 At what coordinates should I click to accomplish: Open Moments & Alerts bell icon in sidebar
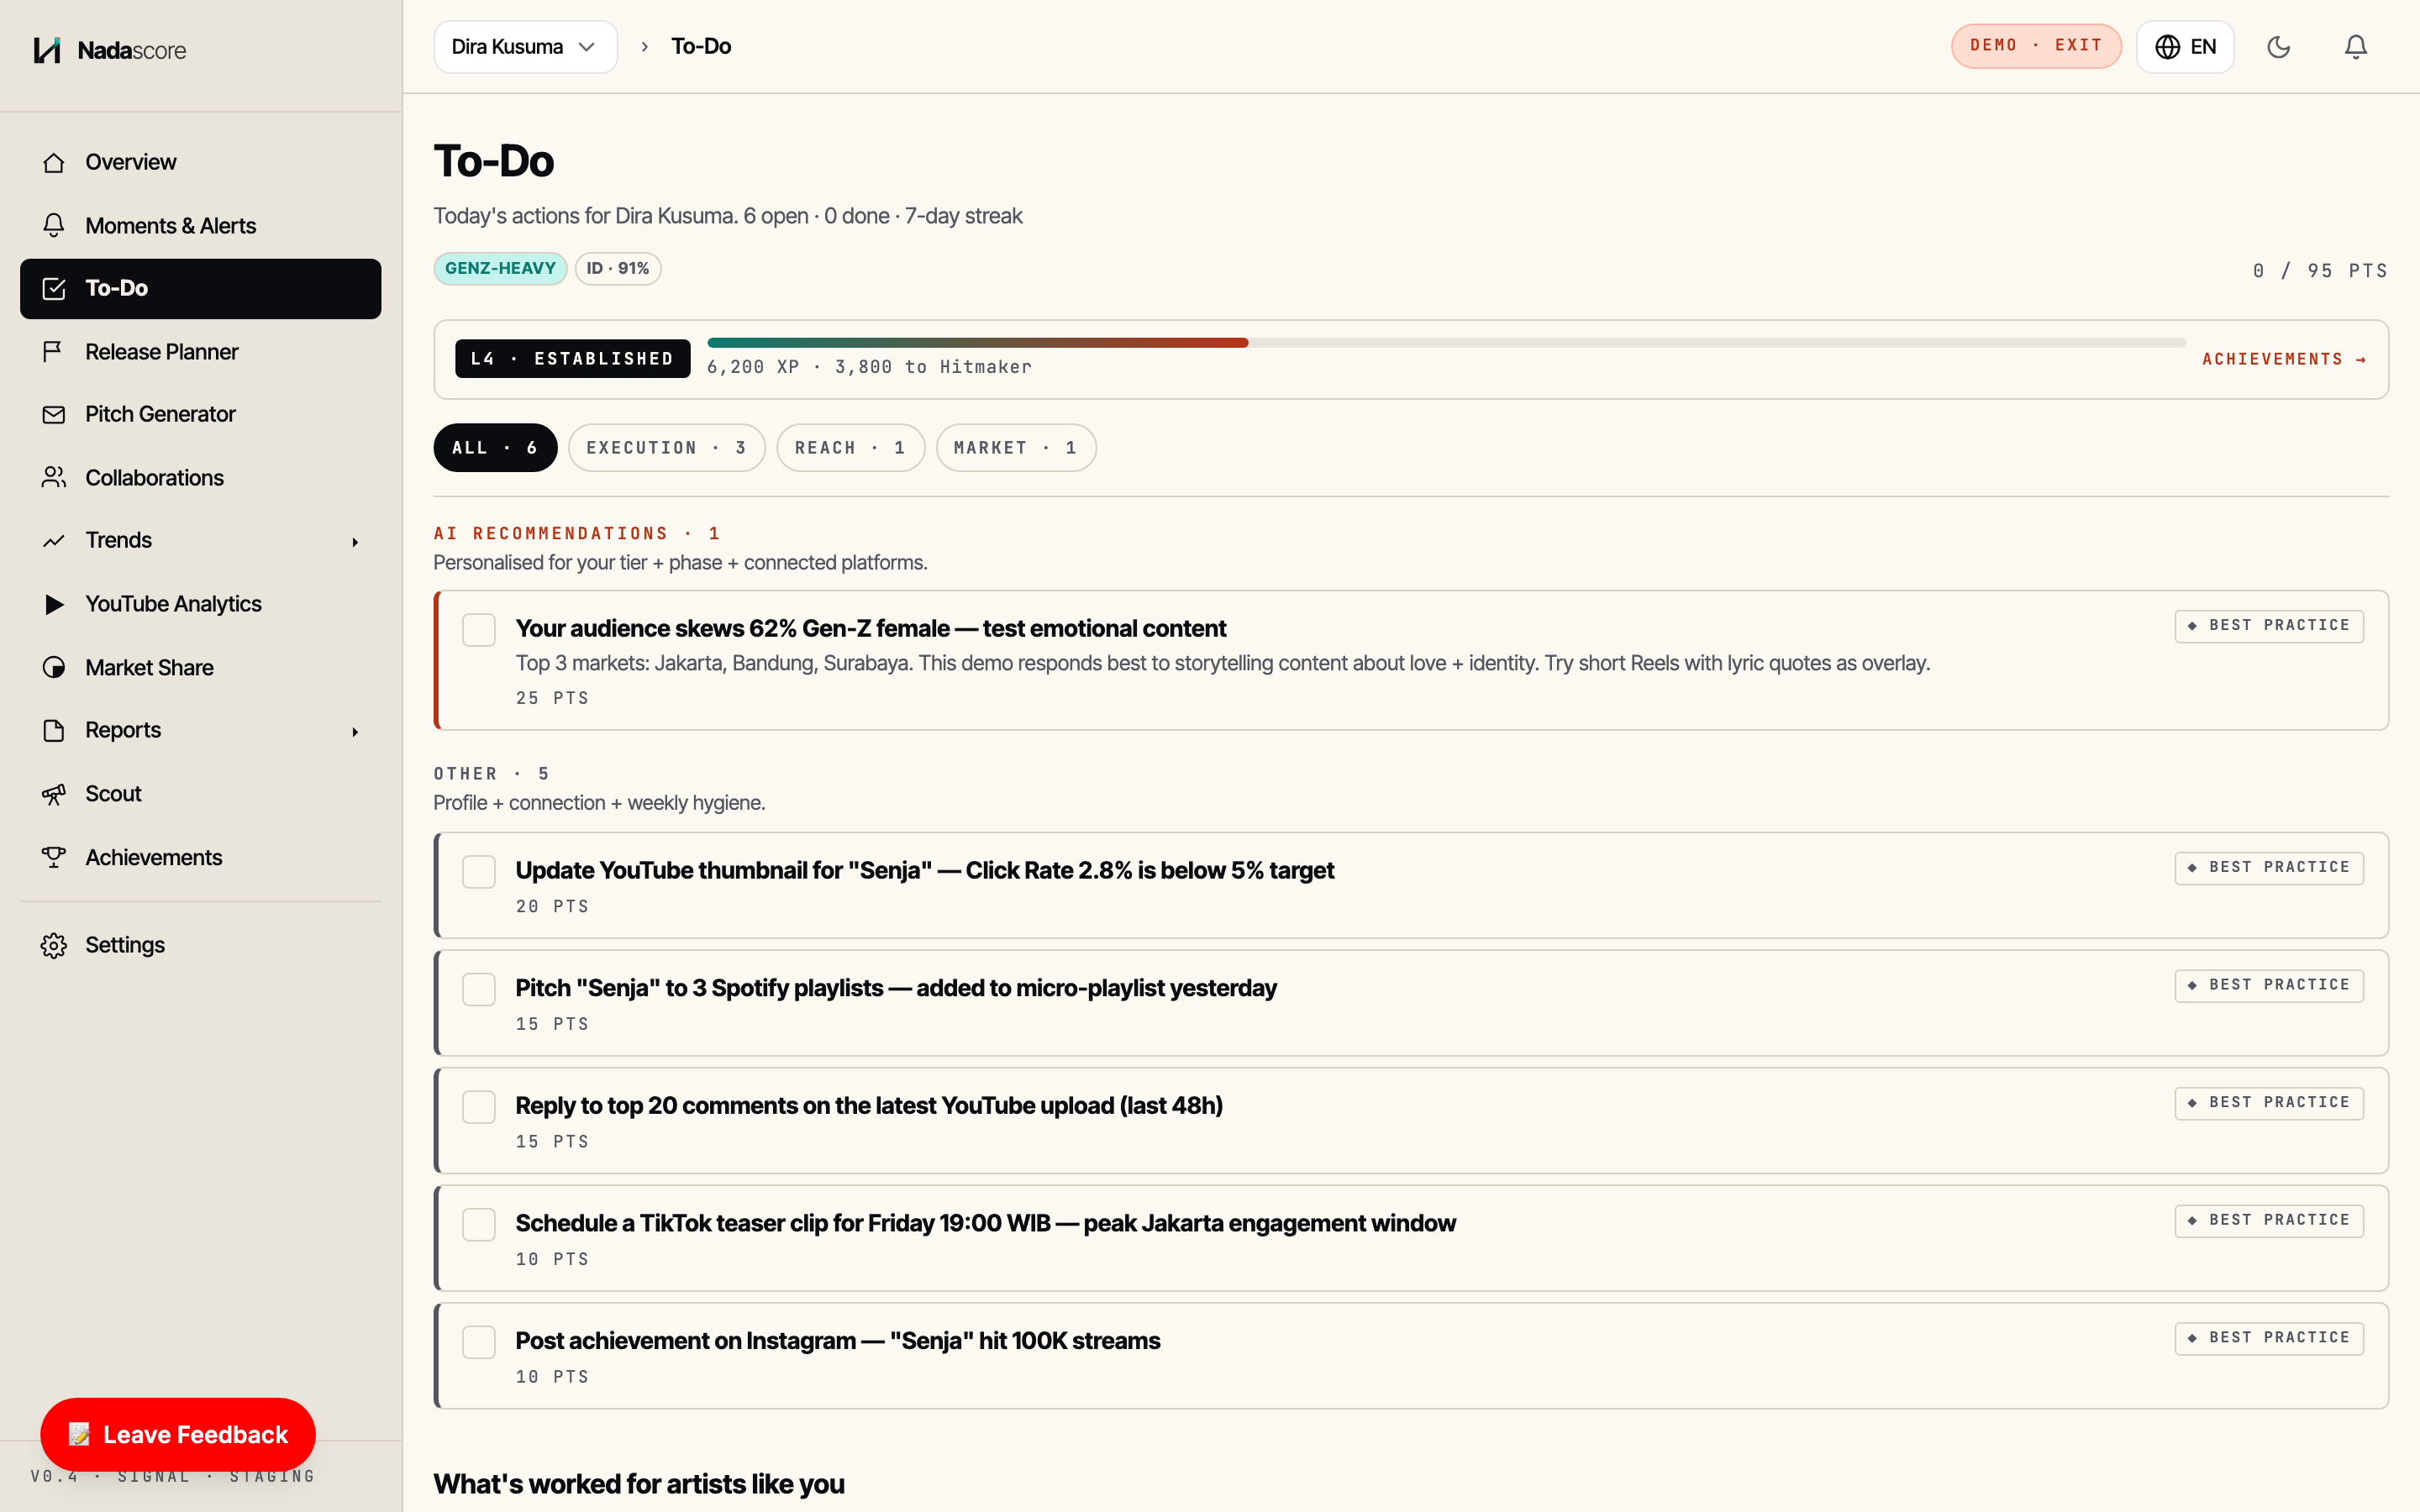54,226
